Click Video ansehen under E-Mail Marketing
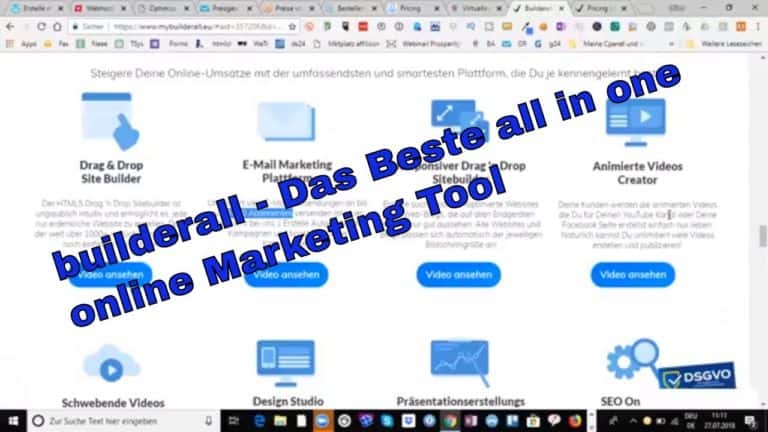Screen dimensions: 768x432 coord(287,275)
